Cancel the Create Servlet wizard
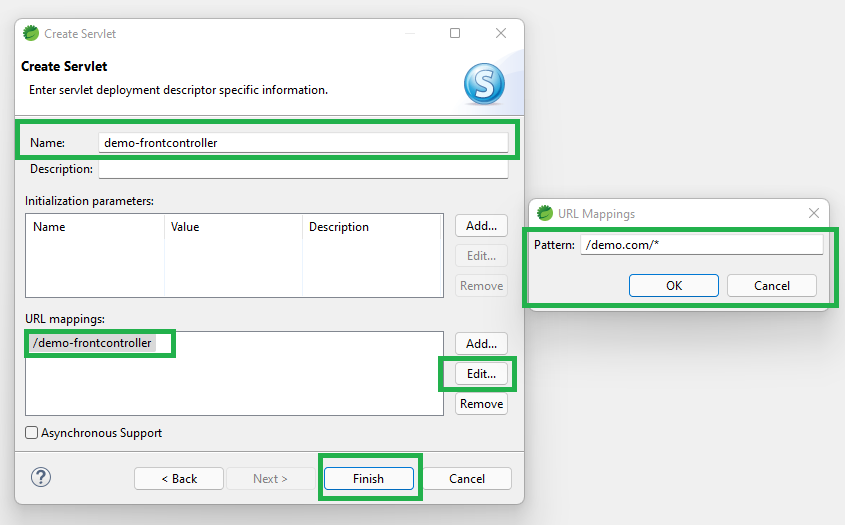 point(467,479)
